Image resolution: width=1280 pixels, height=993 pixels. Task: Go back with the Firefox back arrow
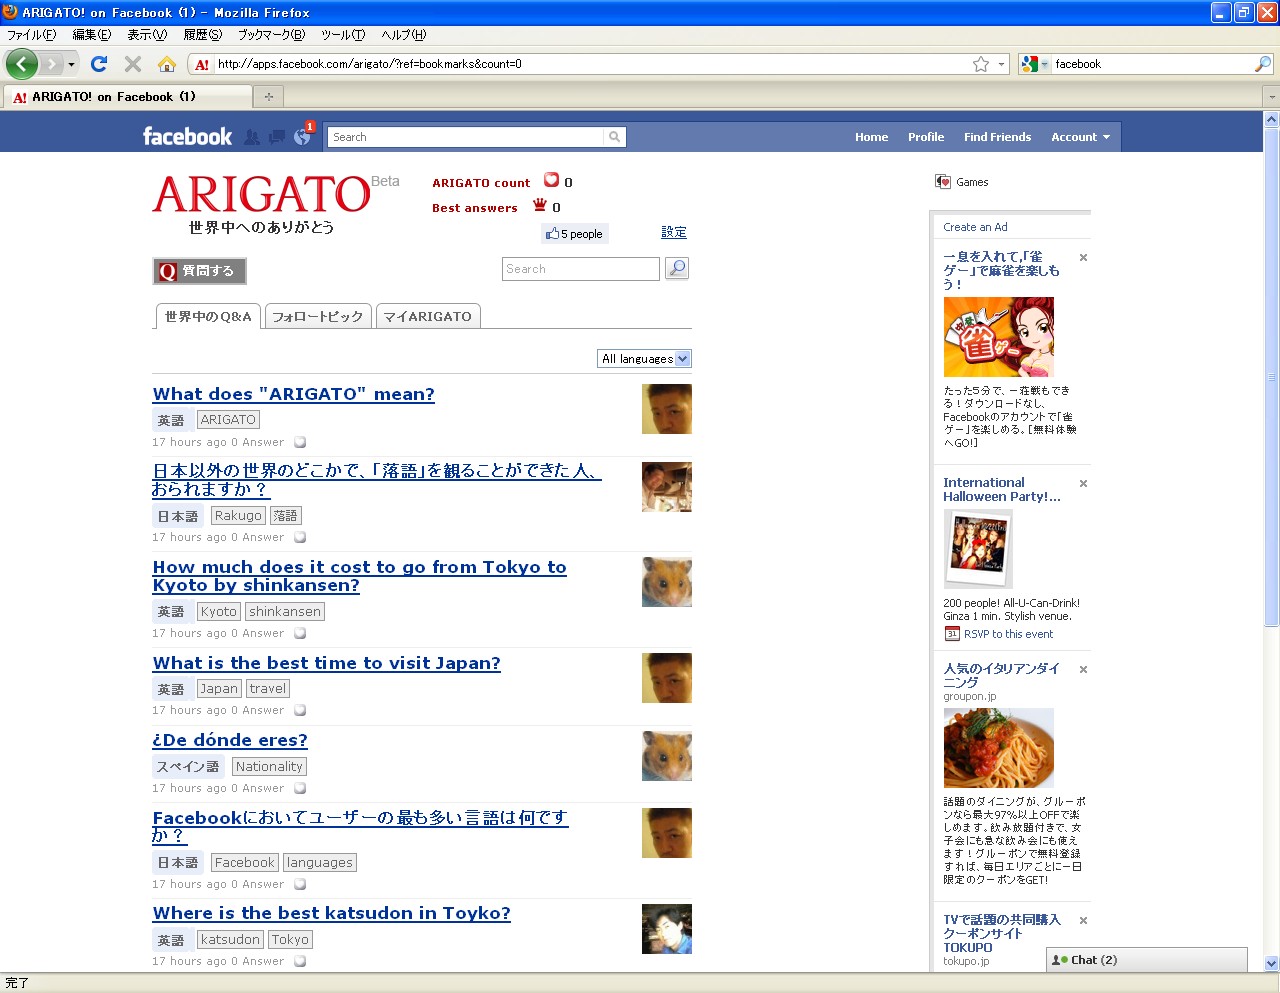22,64
